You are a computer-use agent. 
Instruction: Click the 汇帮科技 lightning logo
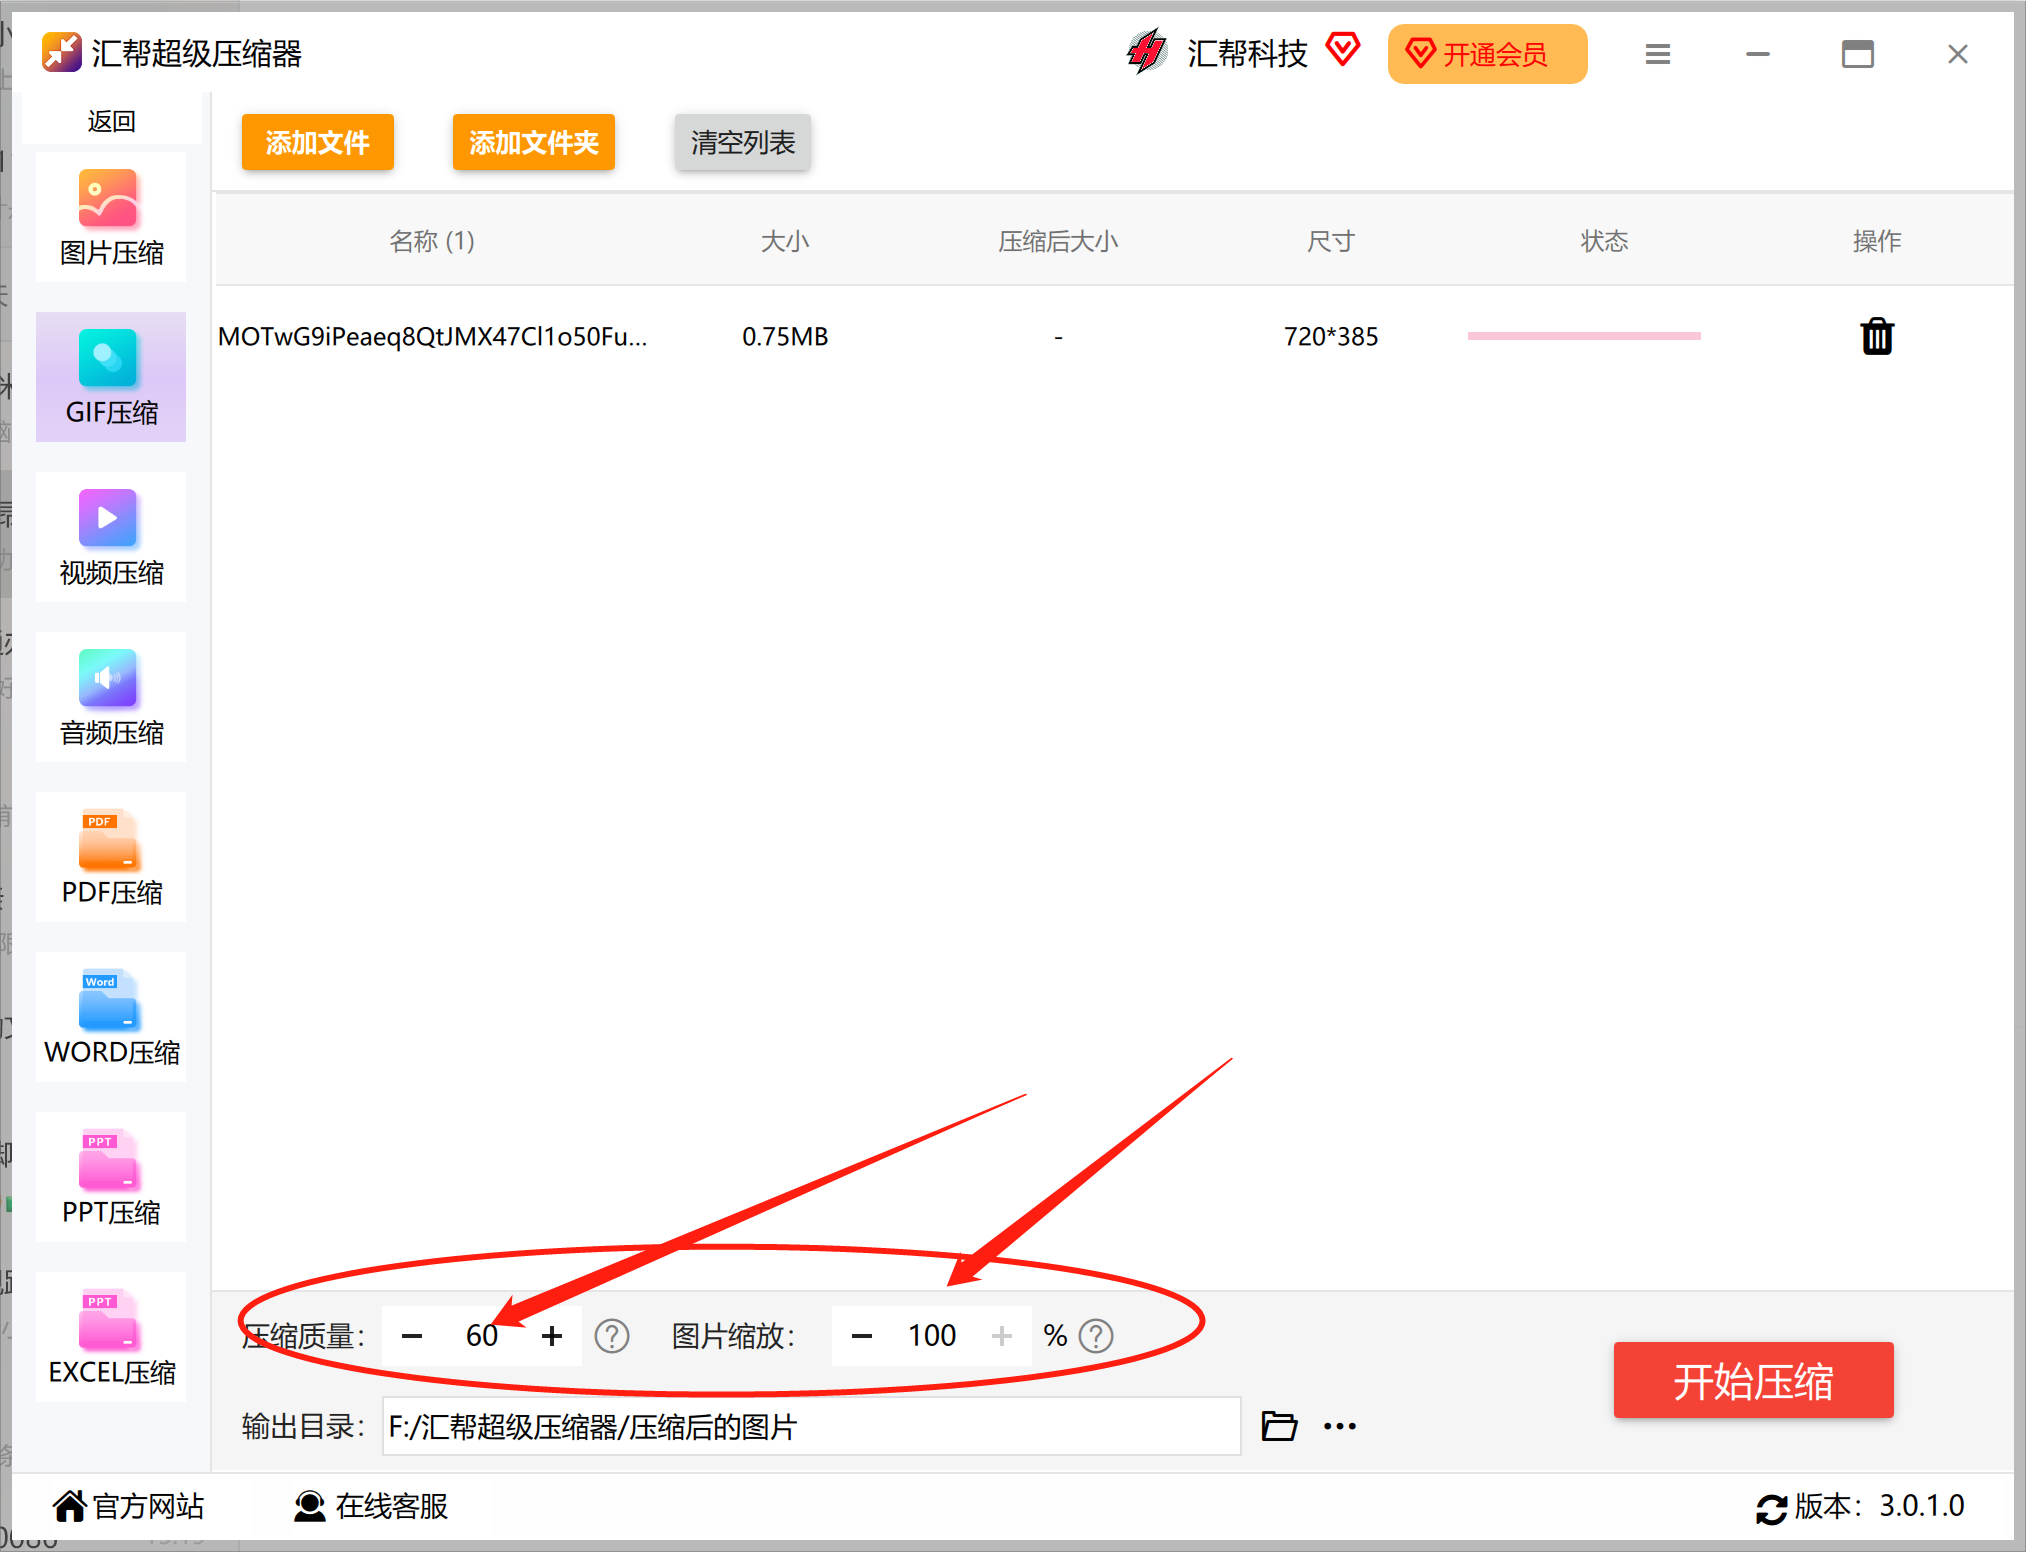1147,52
